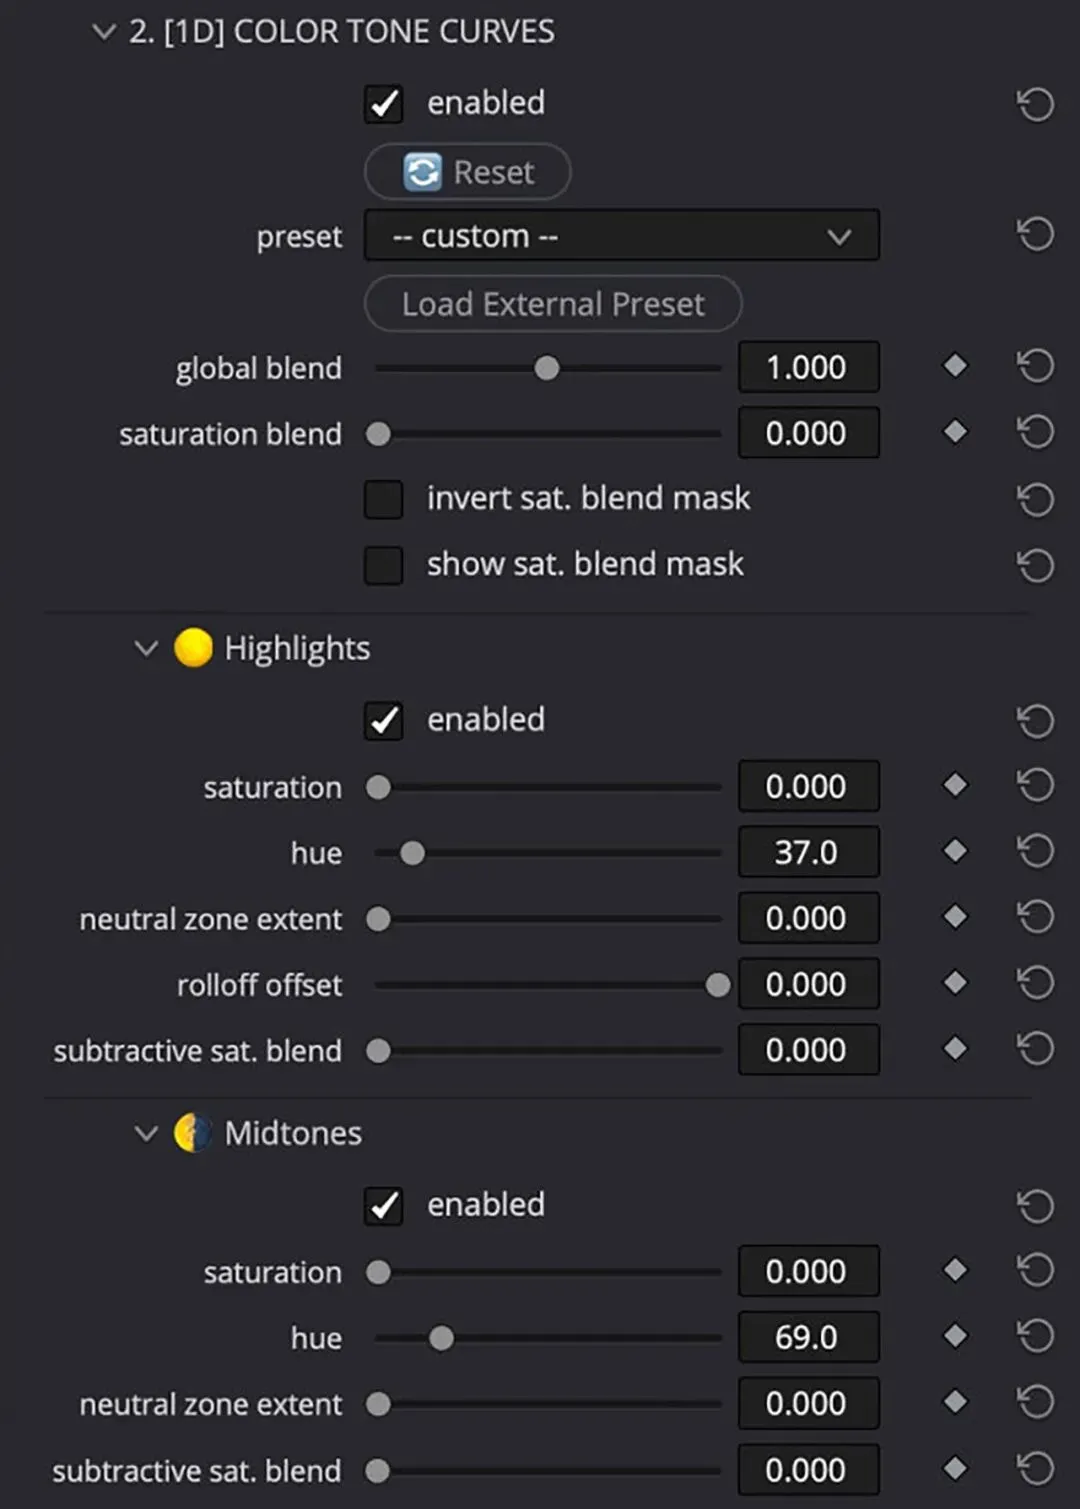Click the Highlights hue value field

808,853
